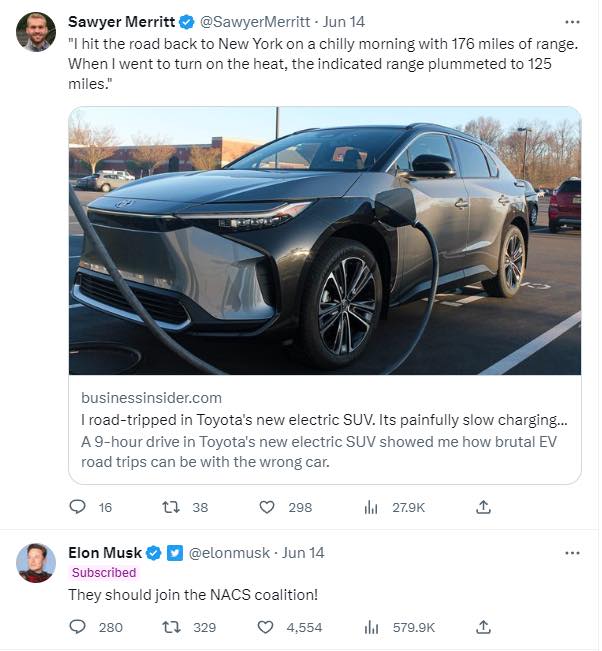The width and height of the screenshot is (602, 651).
Task: Click the @elonmusk handle
Action: tap(229, 553)
